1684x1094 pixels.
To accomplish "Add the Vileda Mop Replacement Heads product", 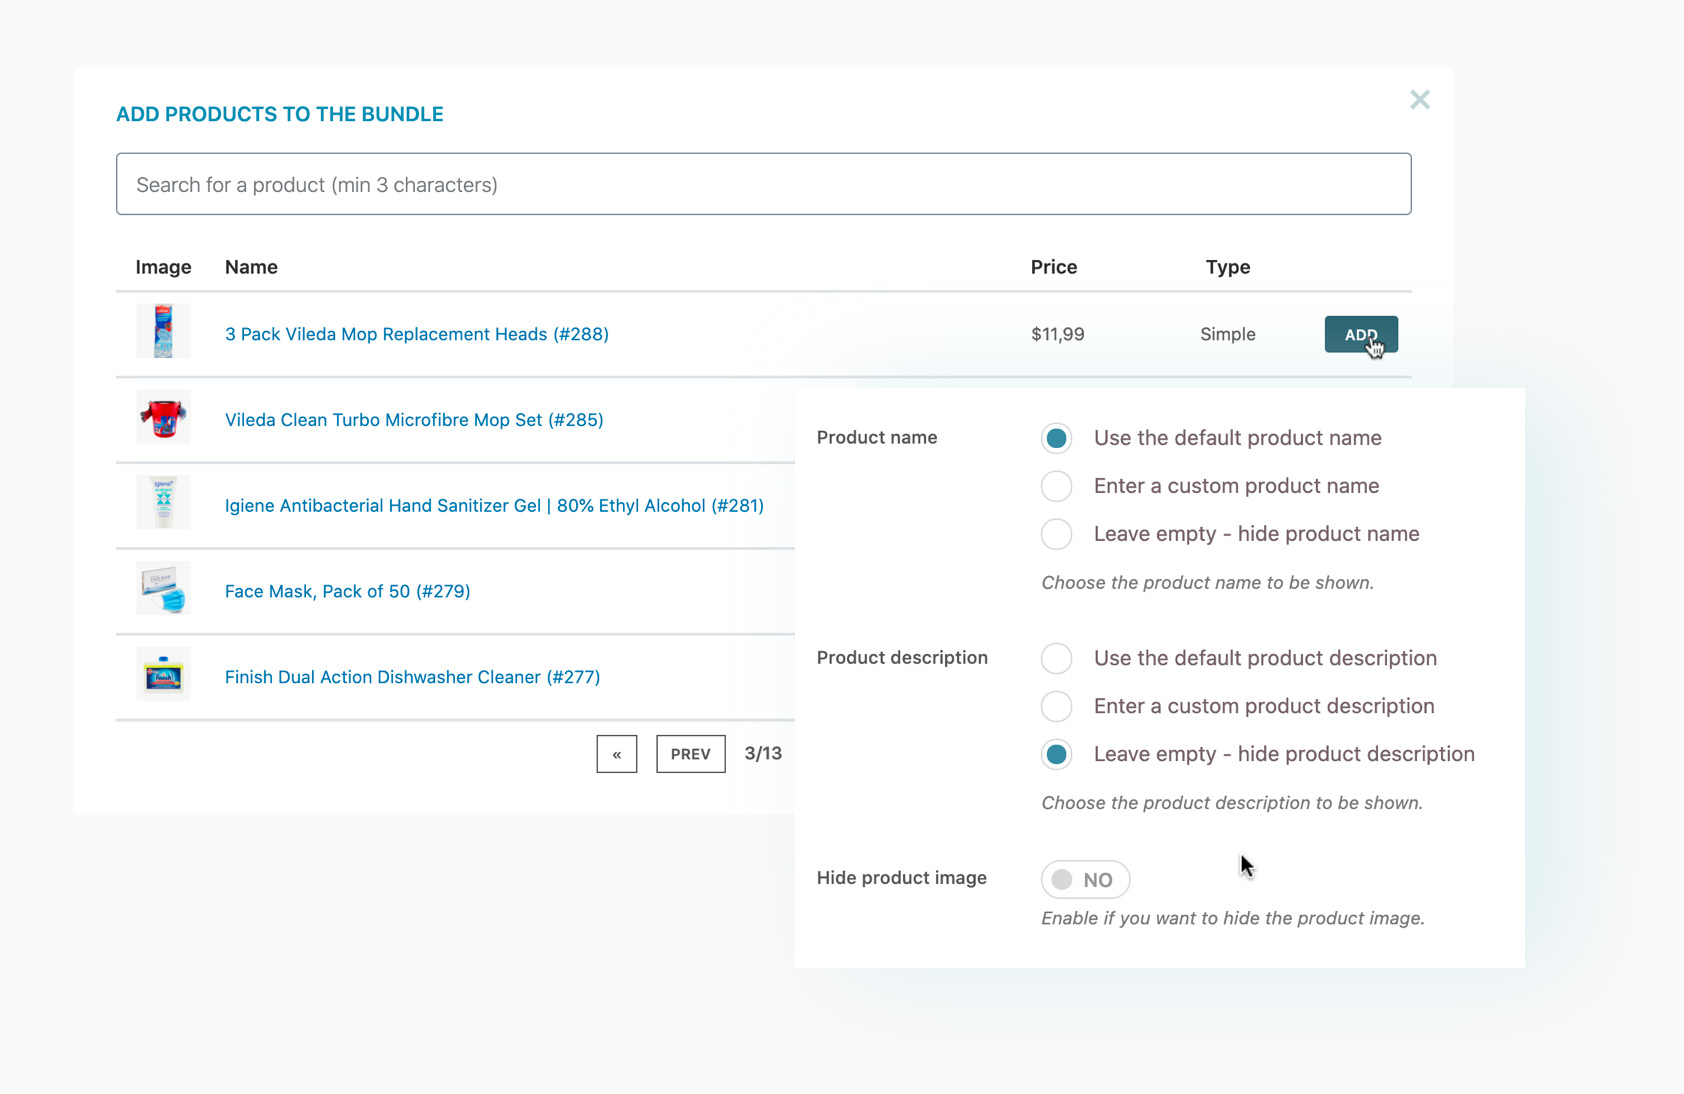I will pyautogui.click(x=1360, y=334).
